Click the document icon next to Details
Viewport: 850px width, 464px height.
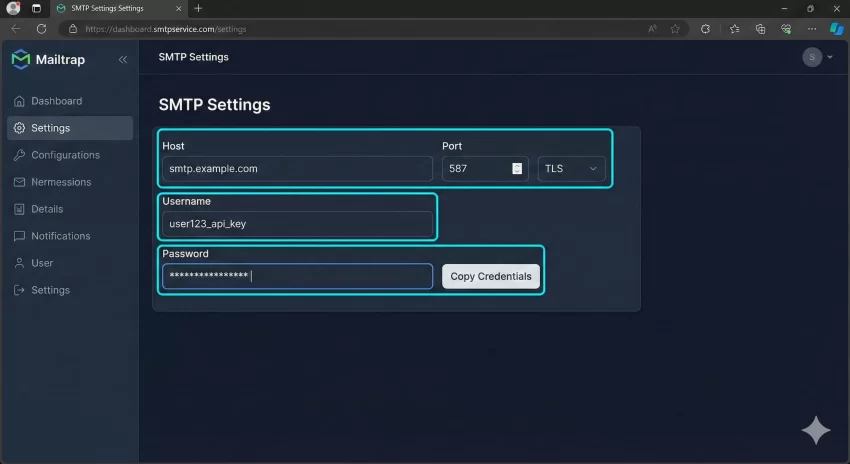click(x=20, y=209)
